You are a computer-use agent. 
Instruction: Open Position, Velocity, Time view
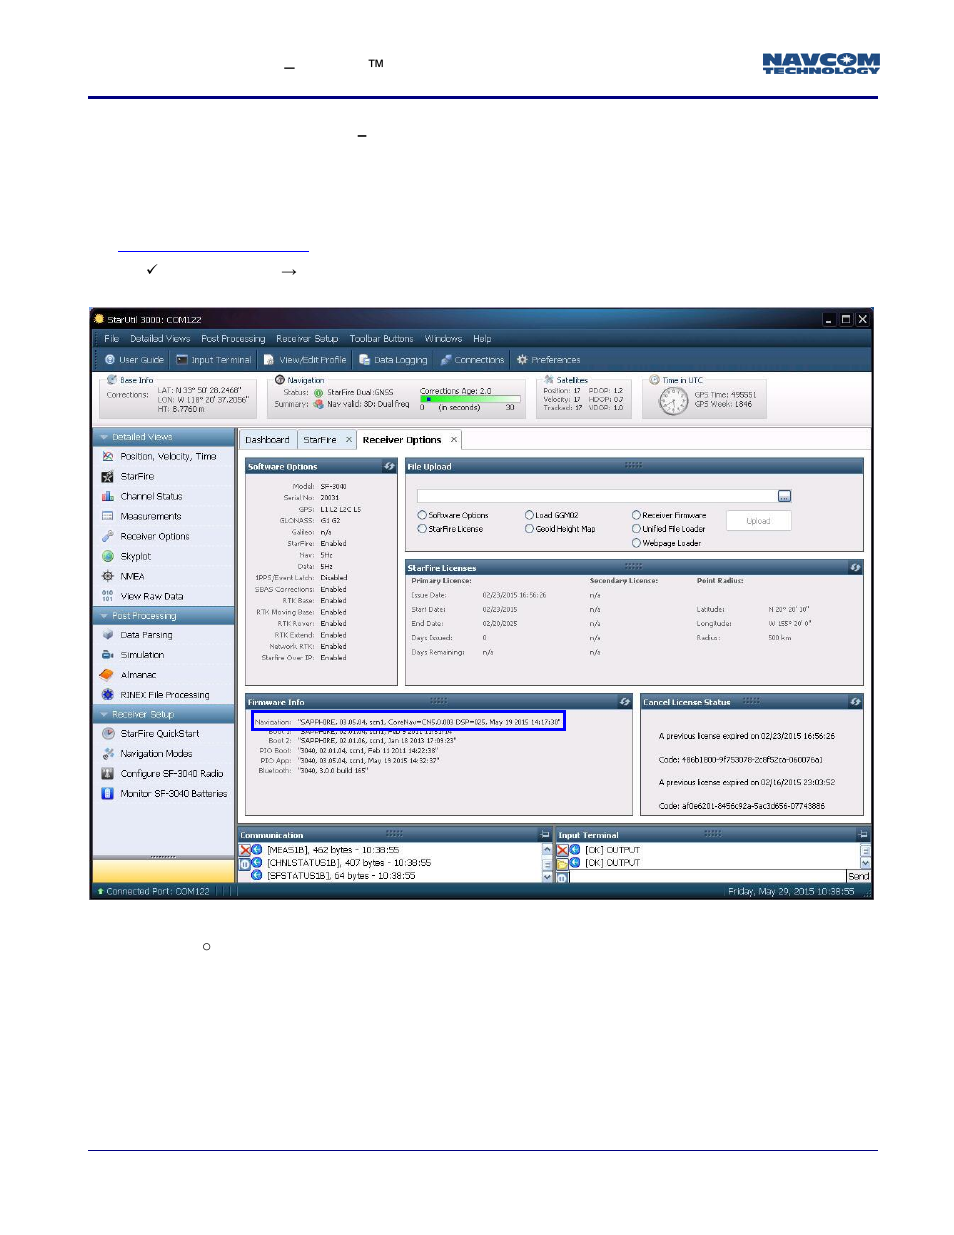(x=159, y=456)
